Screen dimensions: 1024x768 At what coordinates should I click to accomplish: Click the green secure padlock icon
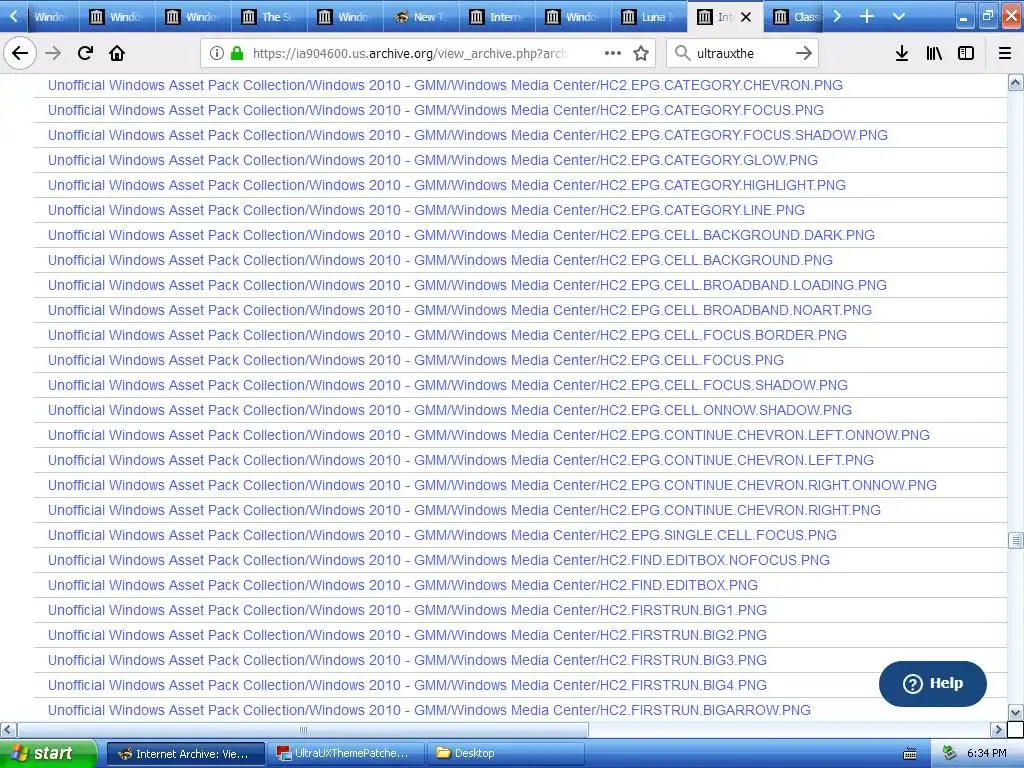tap(237, 53)
